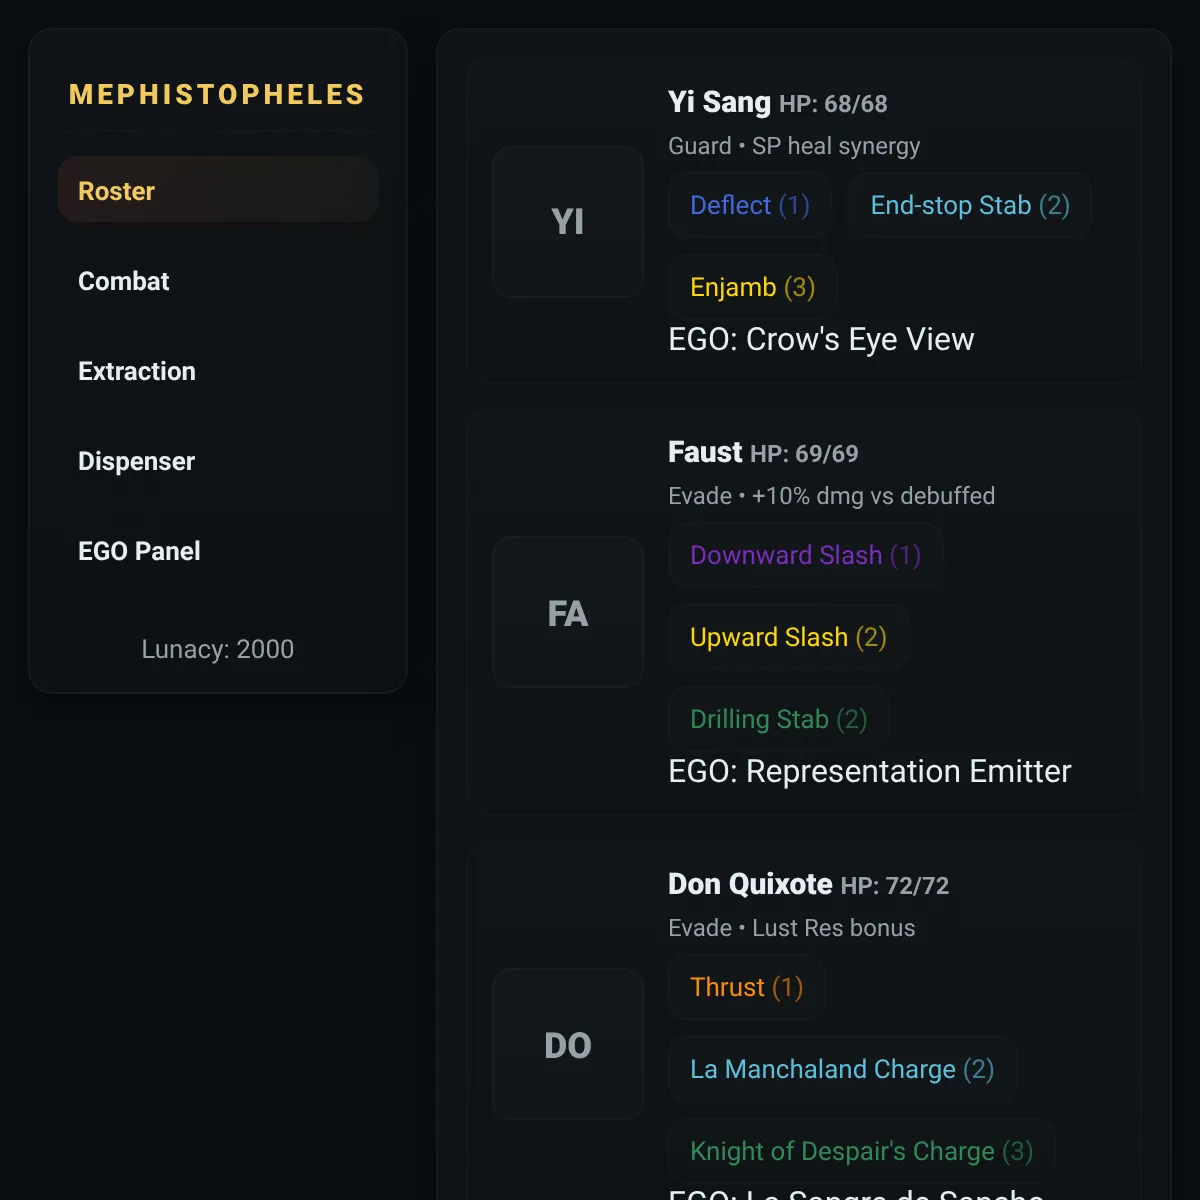This screenshot has height=1200, width=1200.
Task: Pick the Upward Slash (2) skill
Action: [789, 637]
